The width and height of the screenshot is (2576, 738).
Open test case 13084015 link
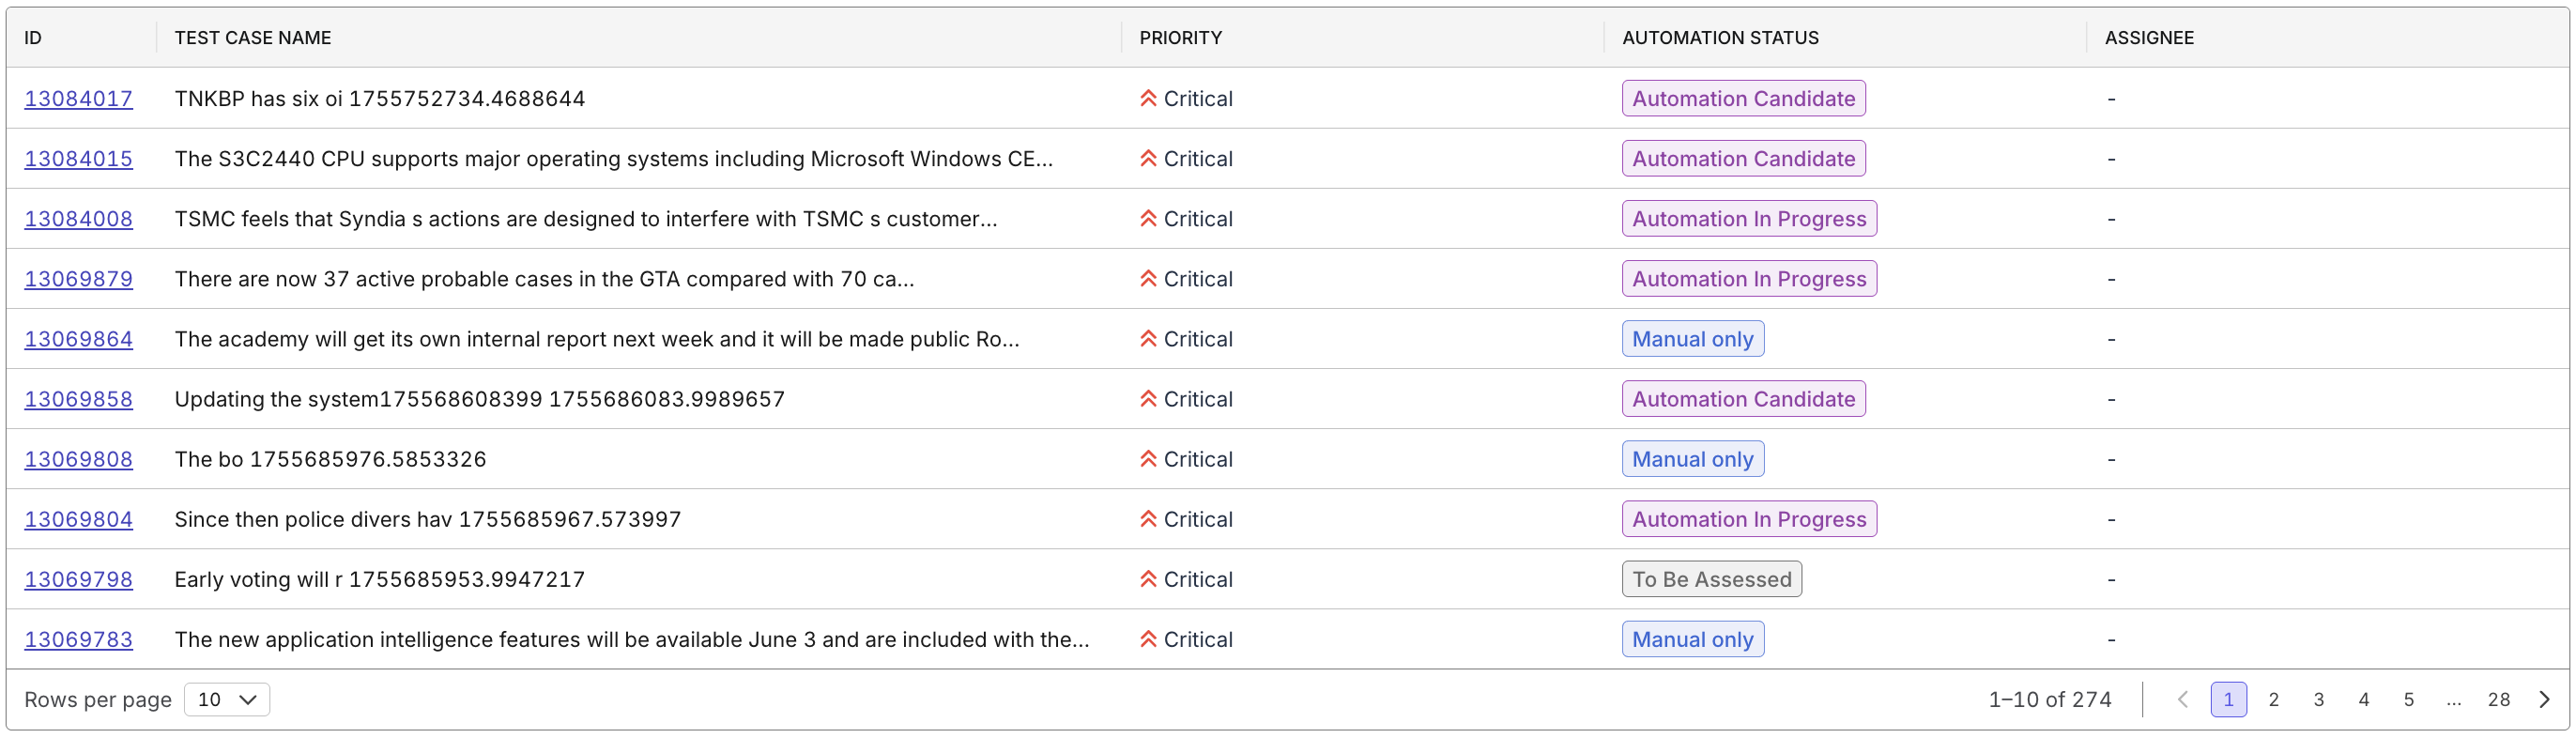[78, 159]
